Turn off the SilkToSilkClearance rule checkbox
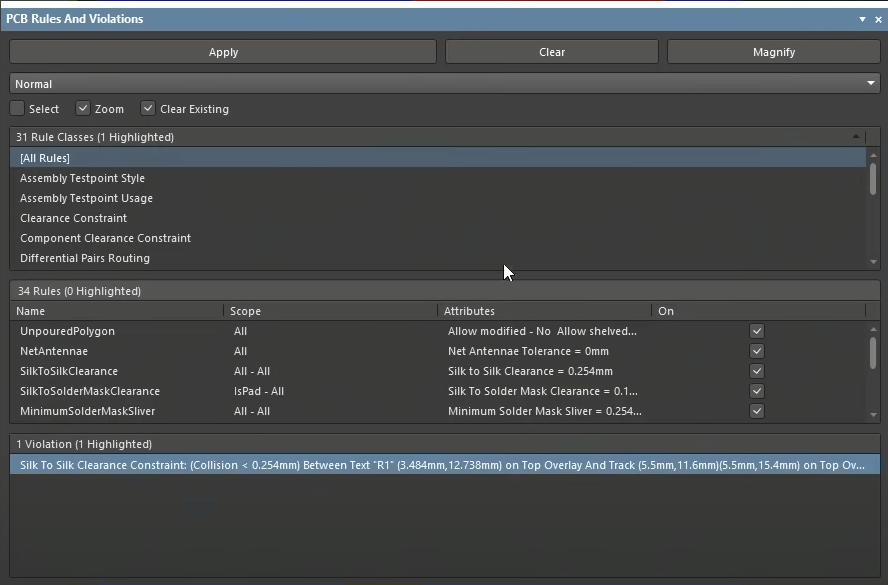 (757, 371)
